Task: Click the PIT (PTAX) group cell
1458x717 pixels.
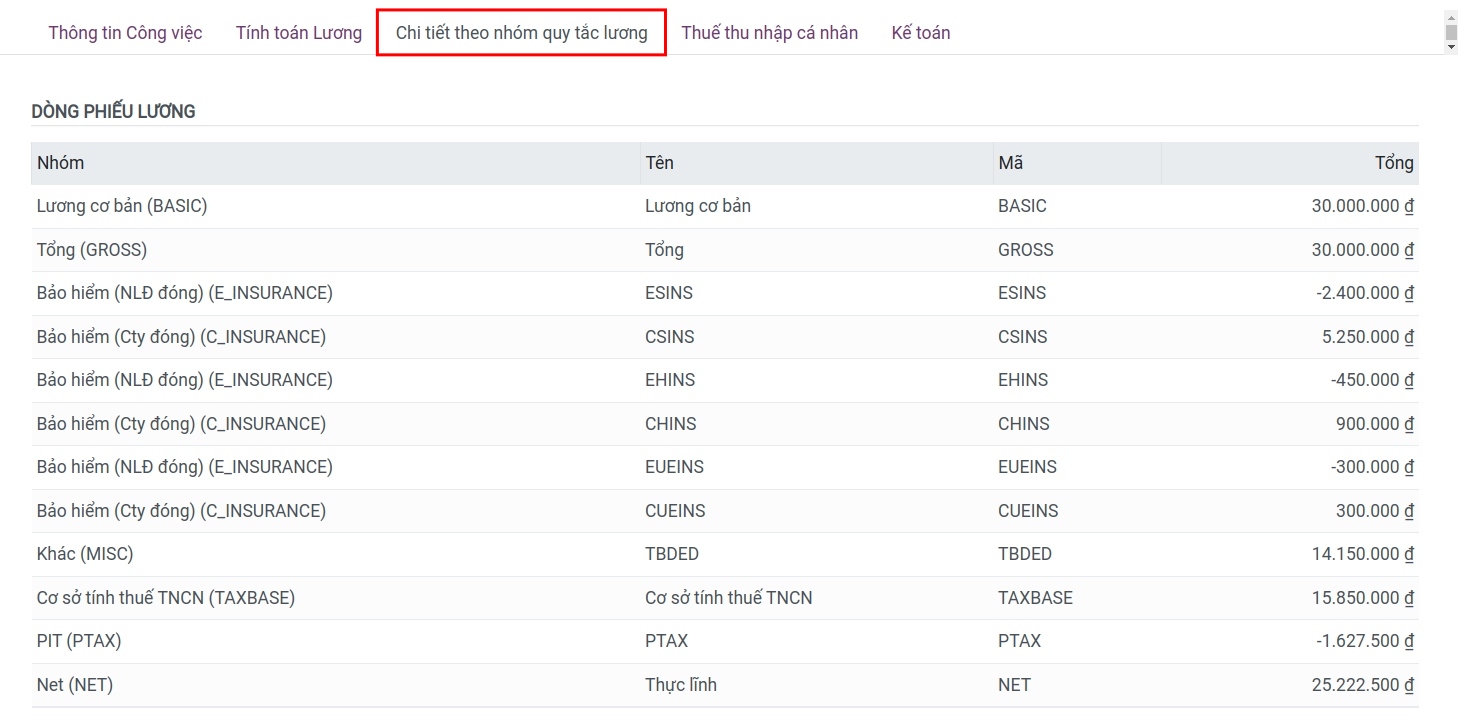Action: (79, 641)
